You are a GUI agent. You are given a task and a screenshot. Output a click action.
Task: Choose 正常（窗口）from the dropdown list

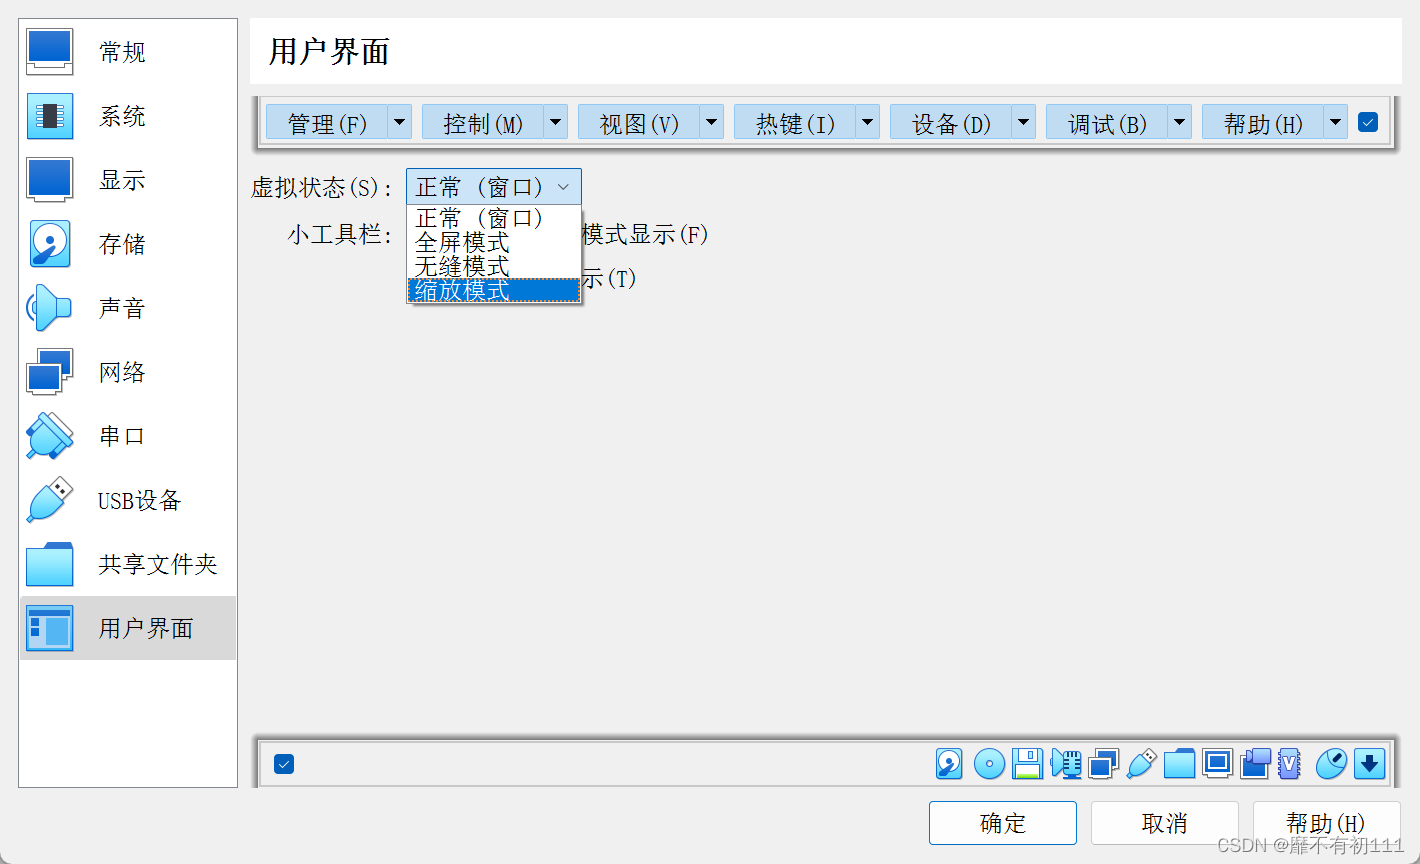coord(494,218)
